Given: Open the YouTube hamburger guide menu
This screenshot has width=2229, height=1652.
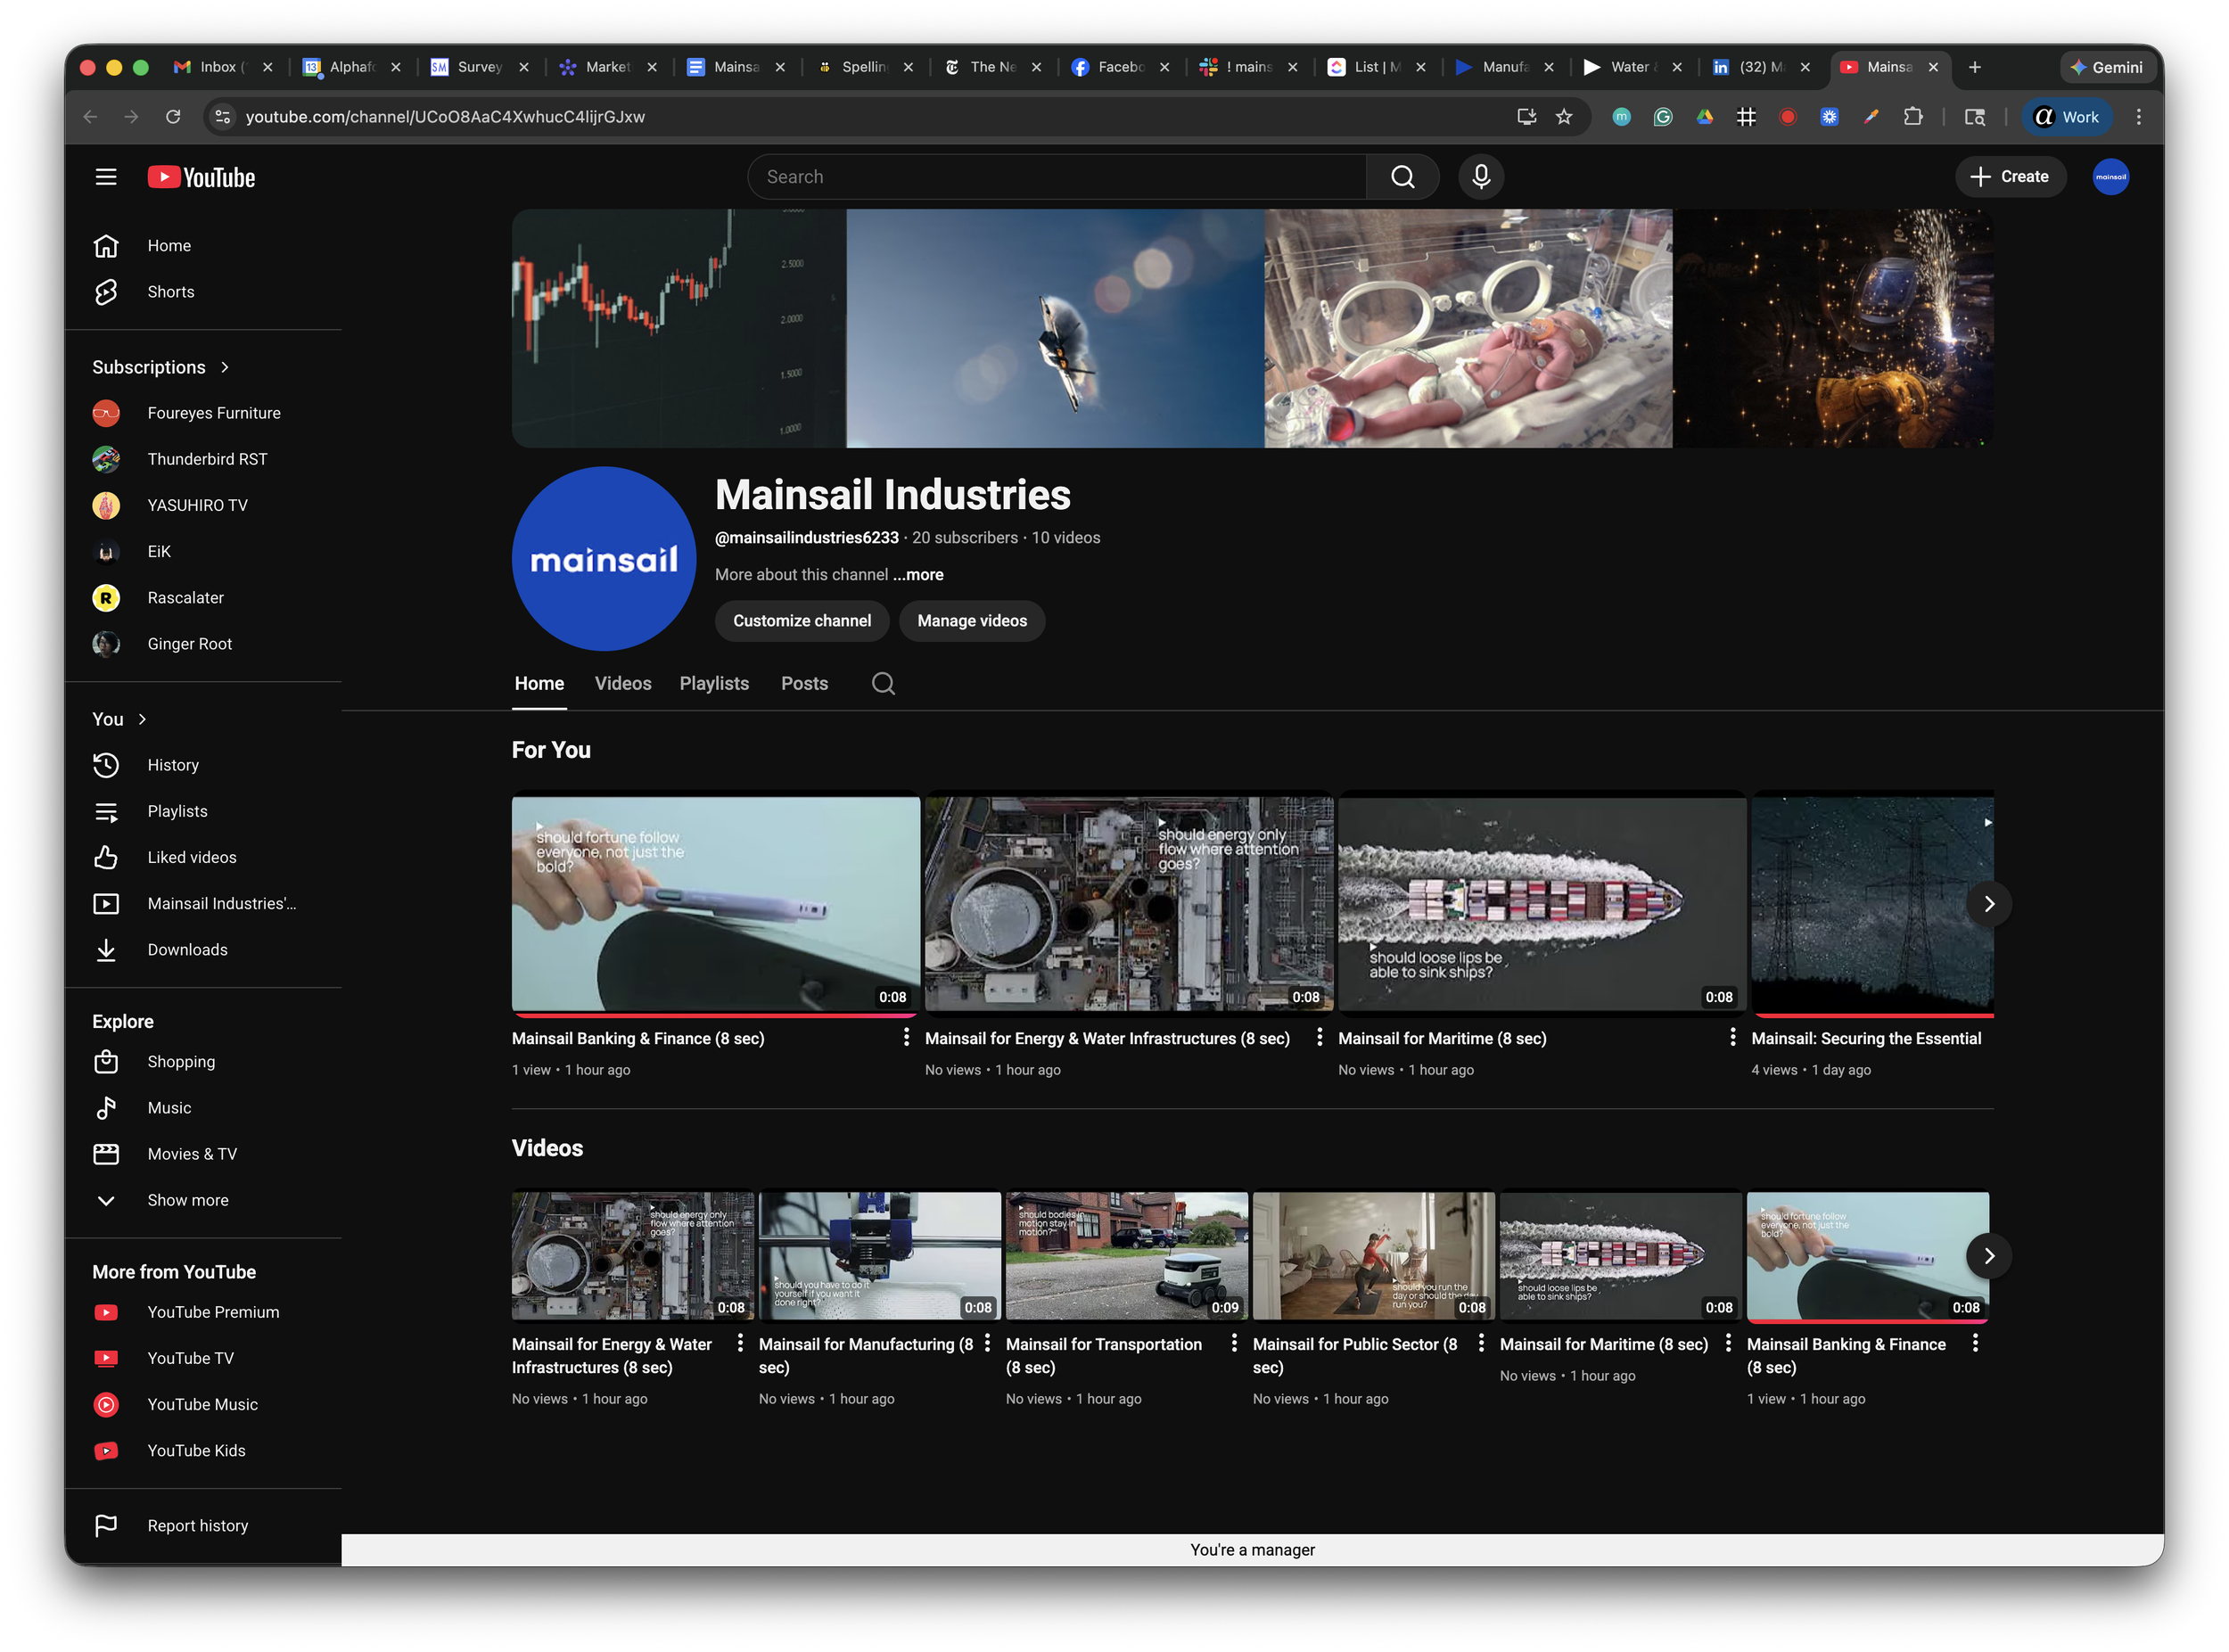Looking at the screenshot, I should tap(106, 177).
